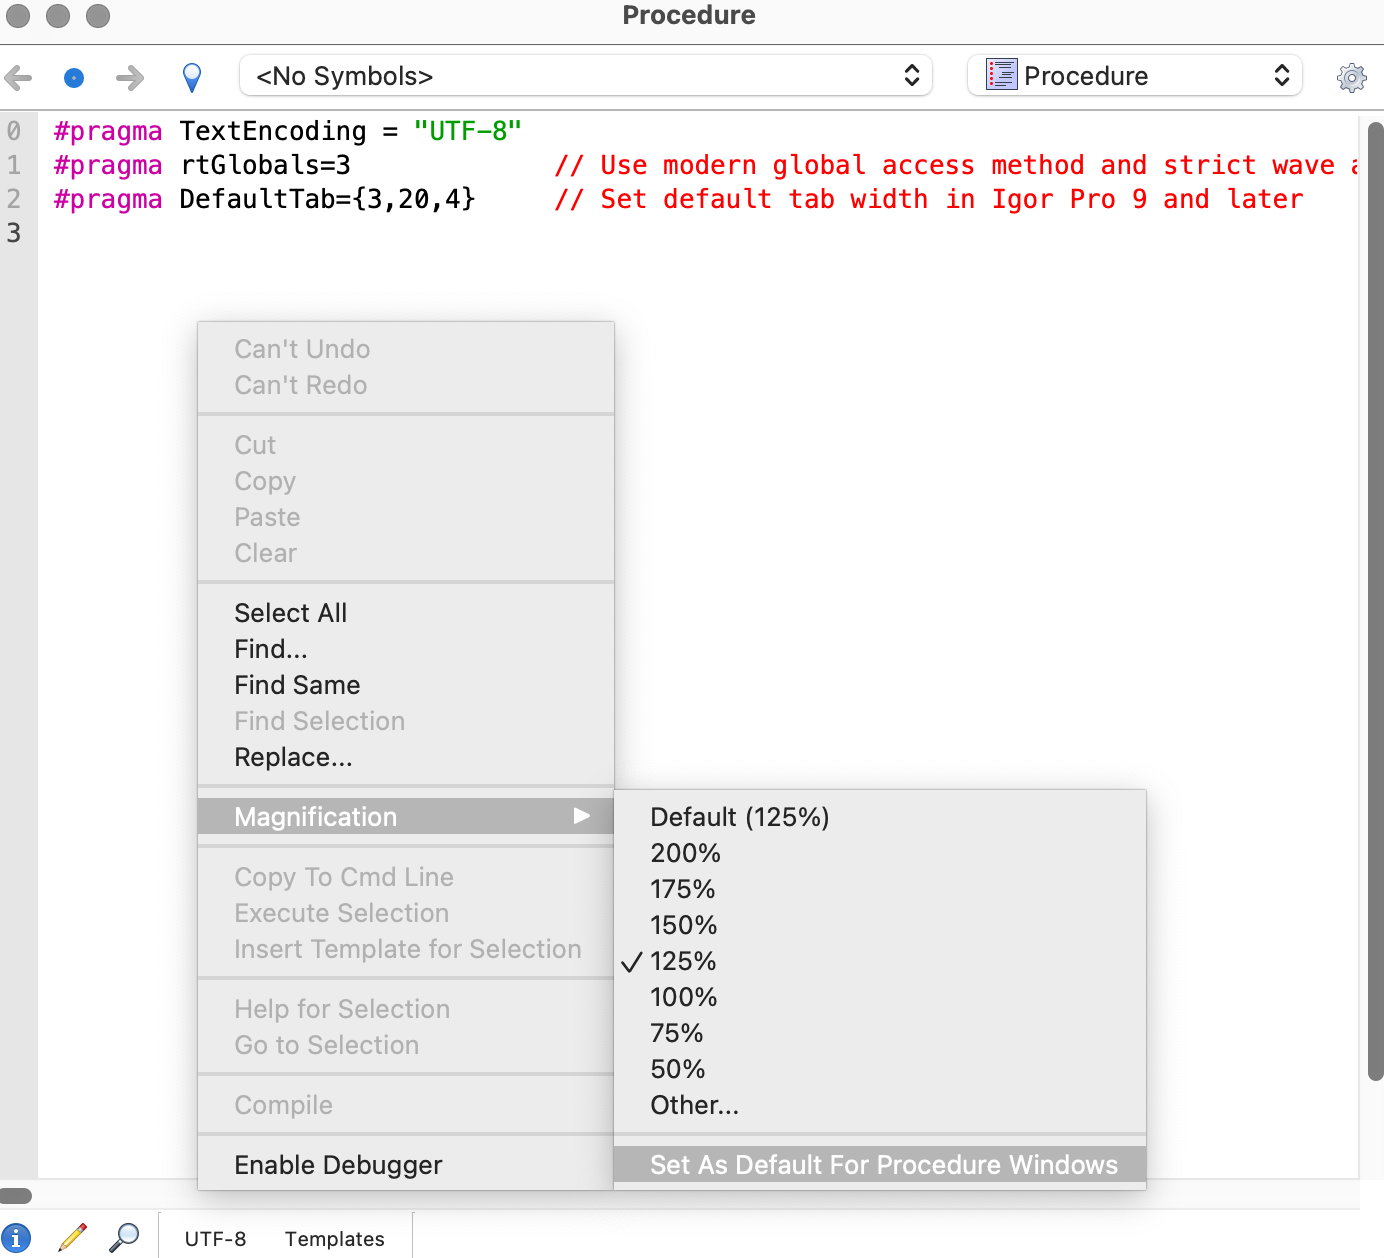
Task: Click the magnifying glass find icon
Action: 124,1237
